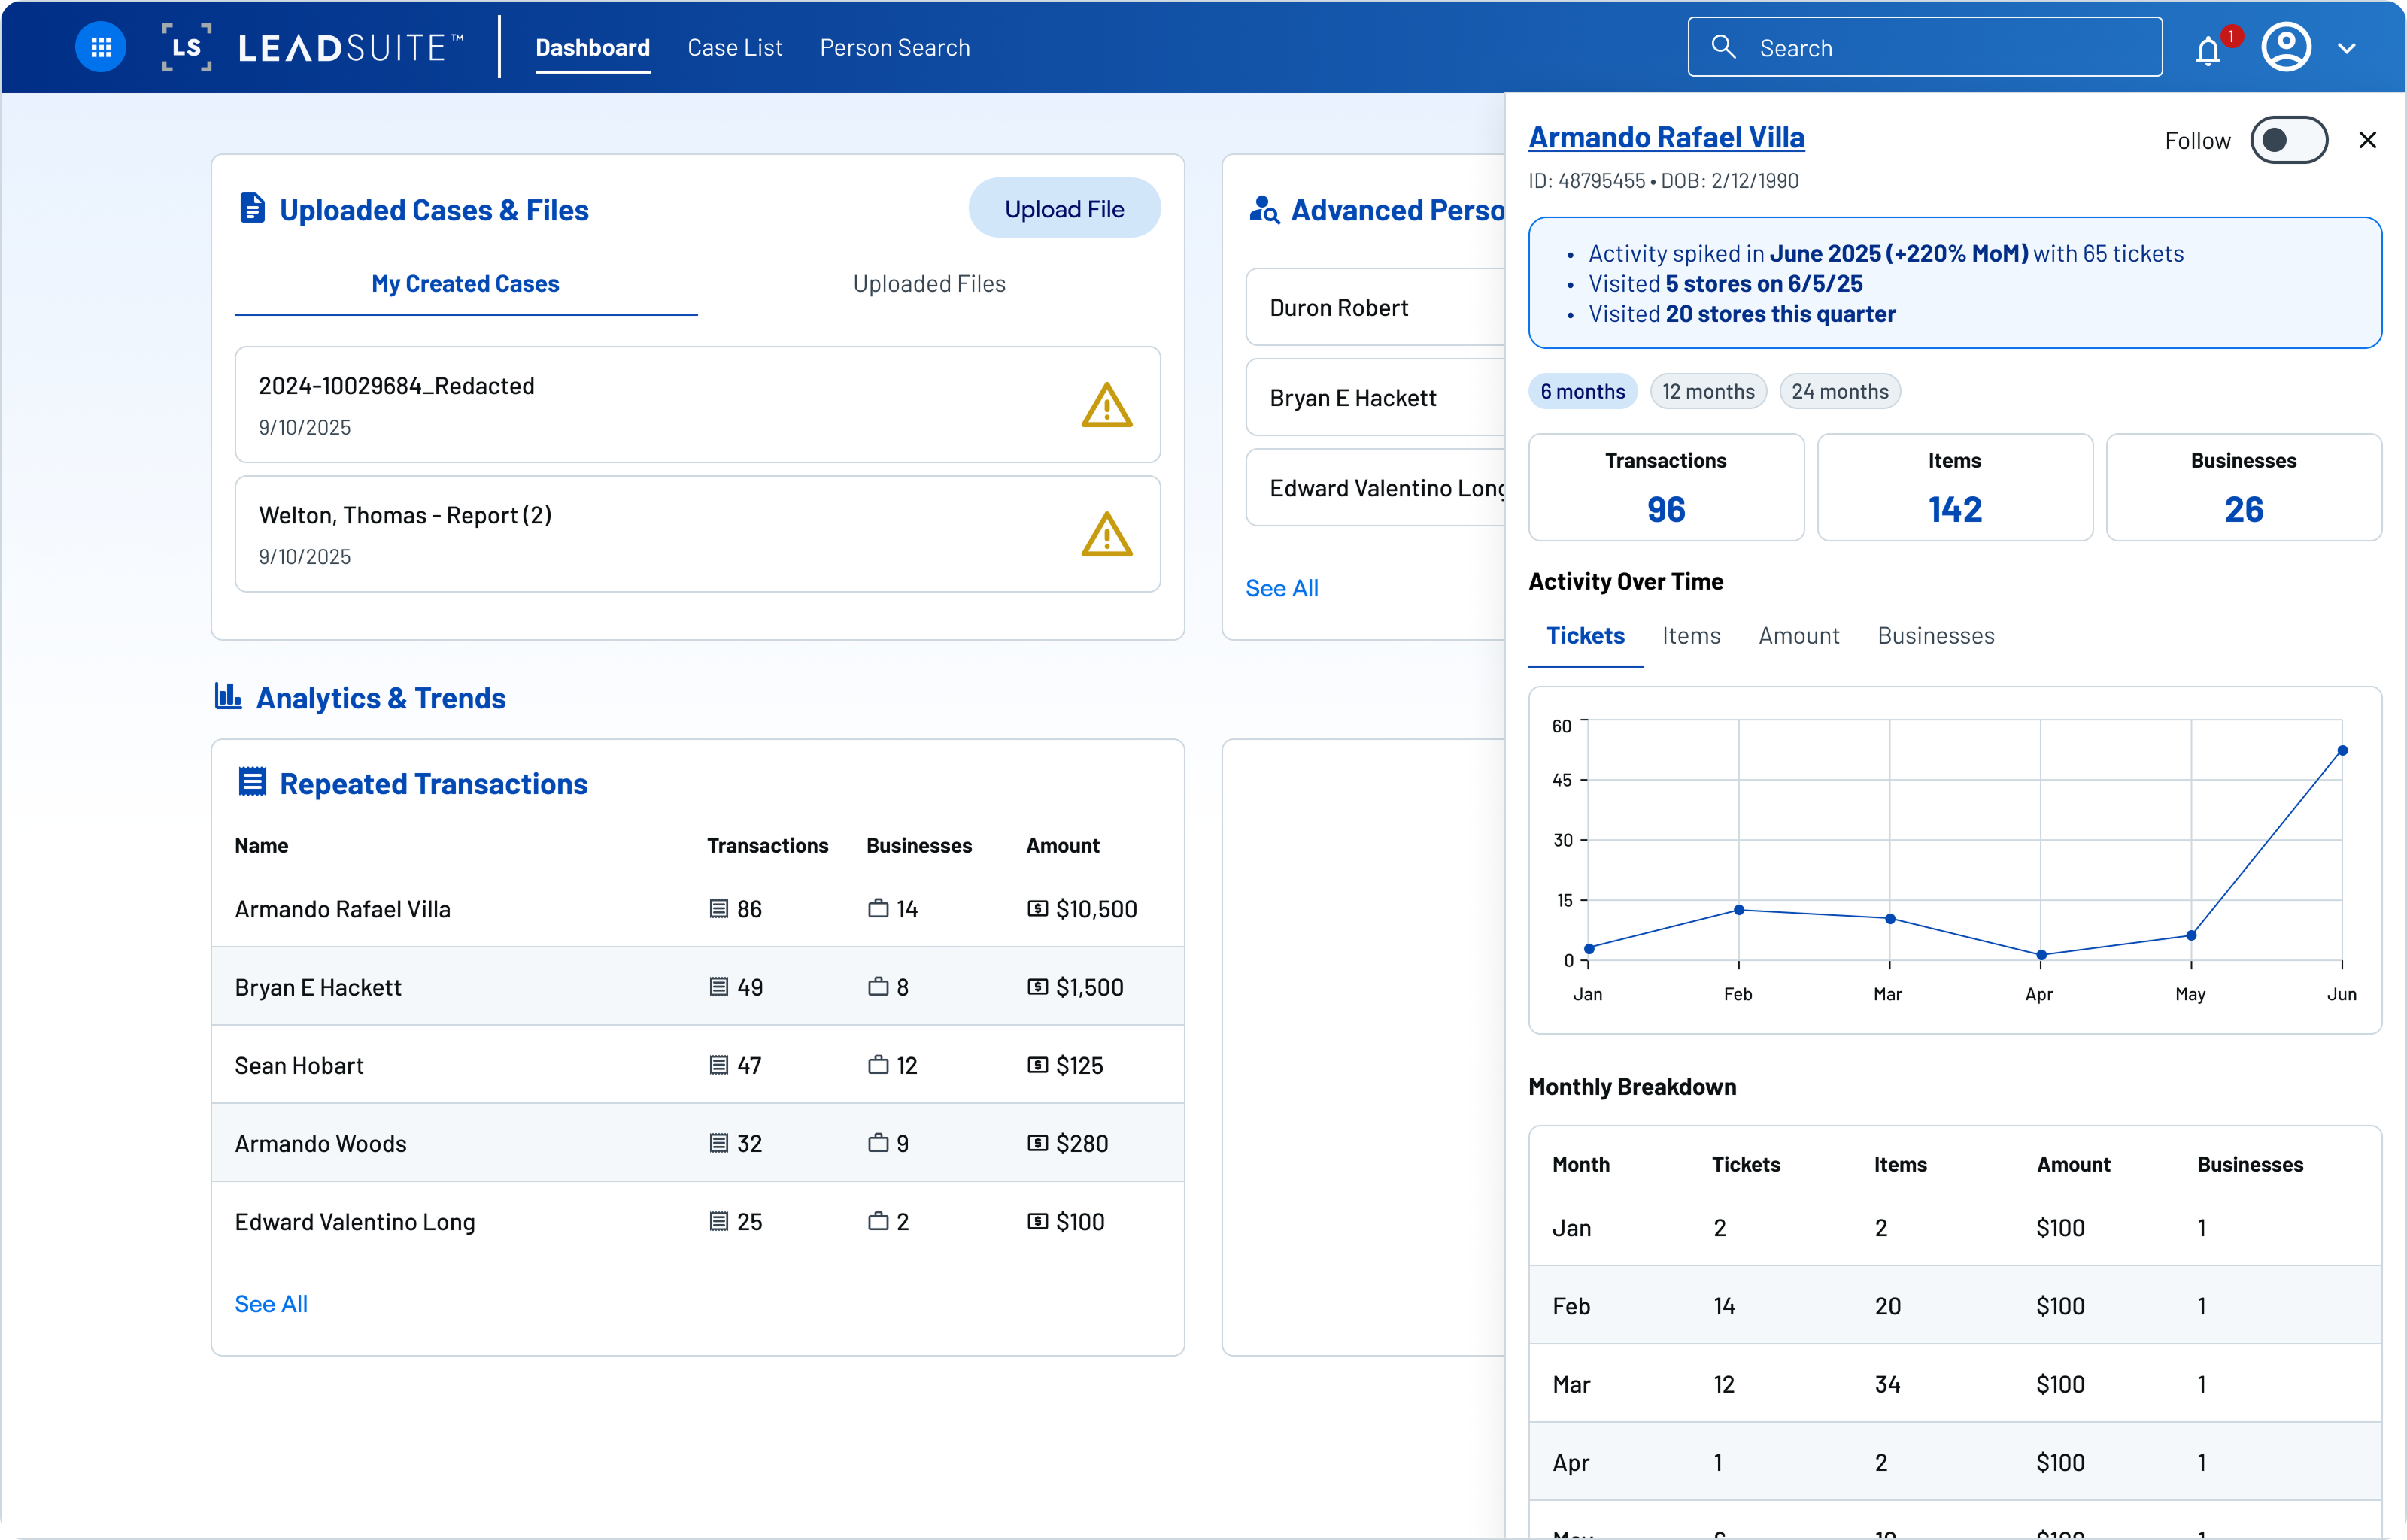Open the Case List navigation item

[x=735, y=47]
